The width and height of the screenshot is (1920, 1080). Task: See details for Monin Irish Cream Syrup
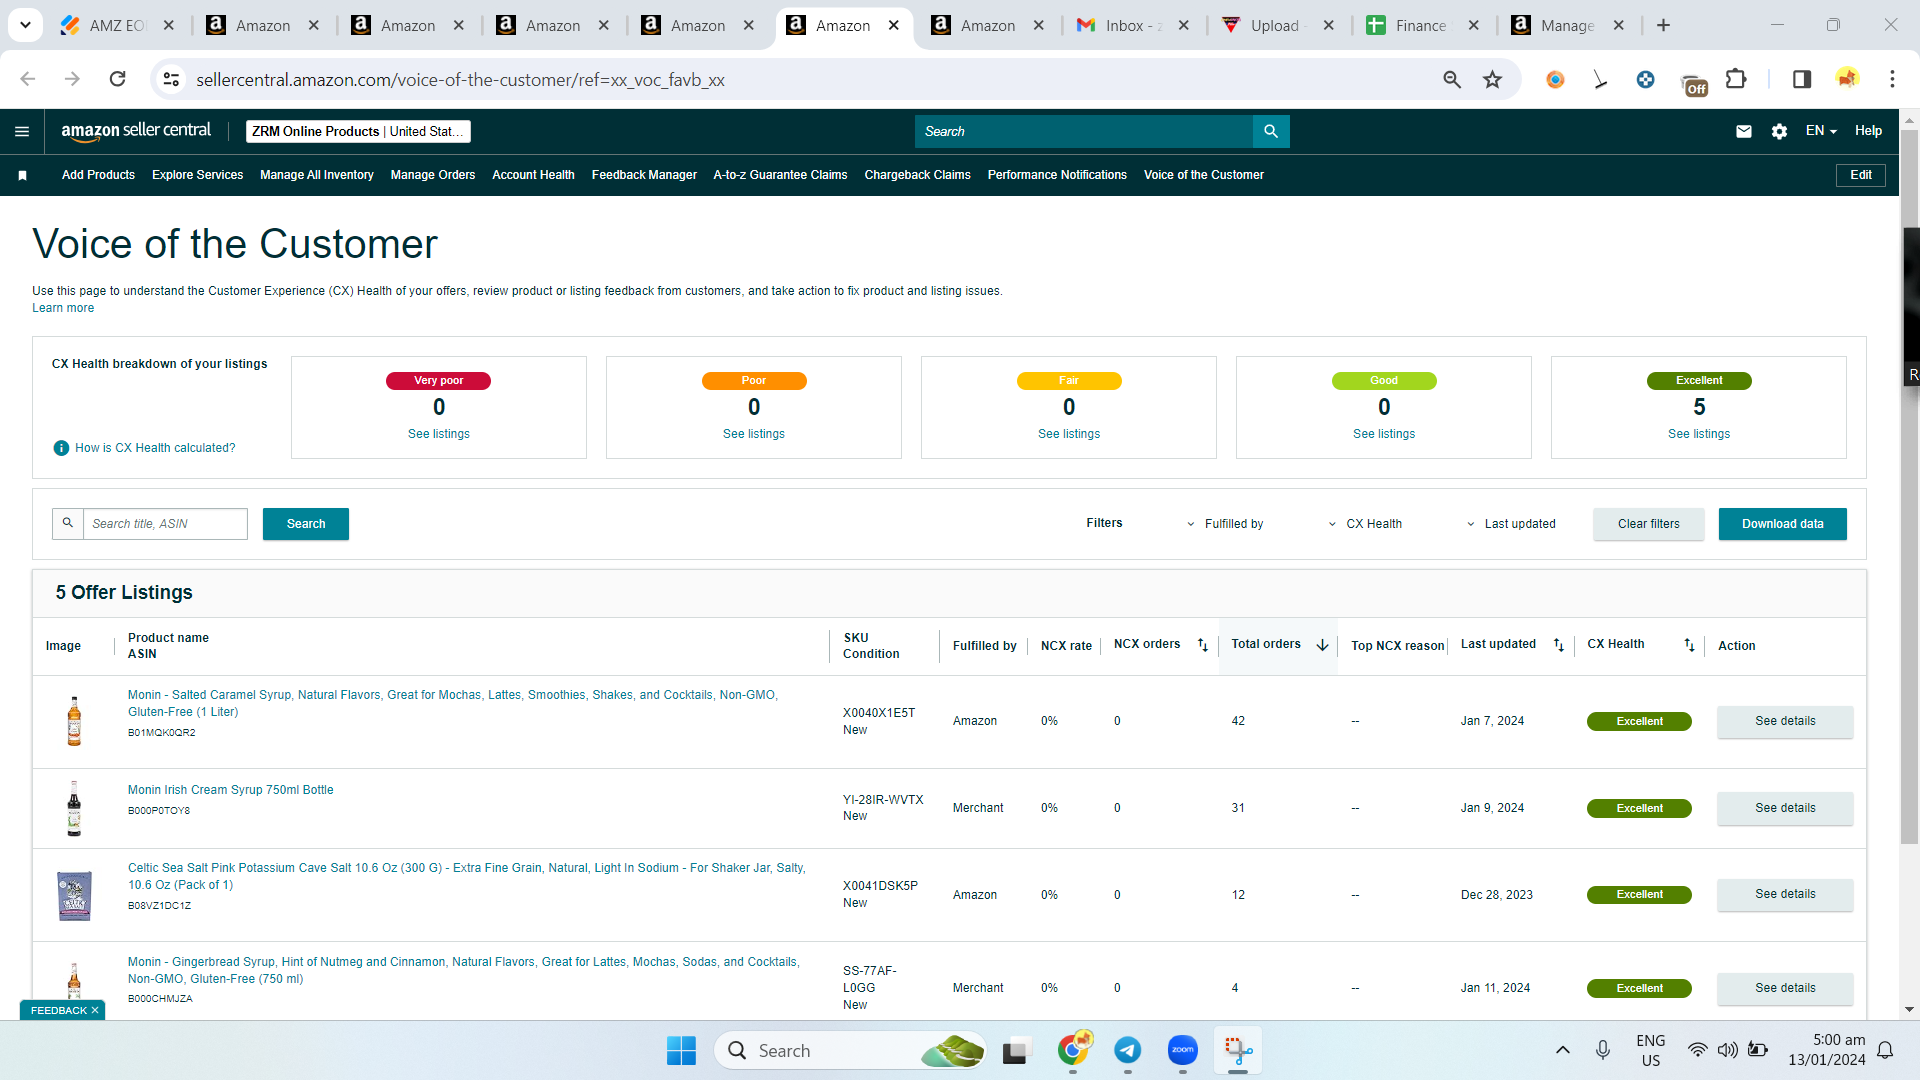[x=1785, y=808]
